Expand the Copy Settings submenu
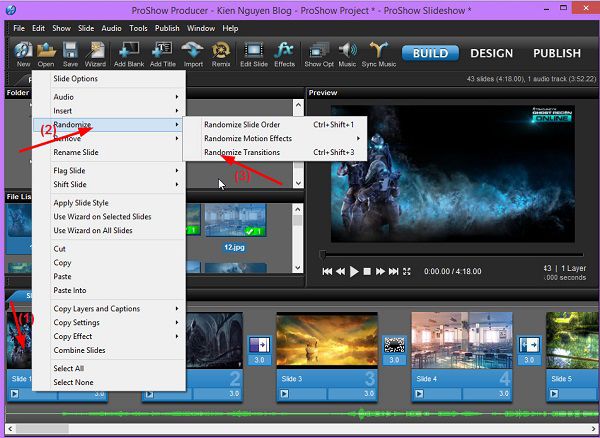 [109, 322]
